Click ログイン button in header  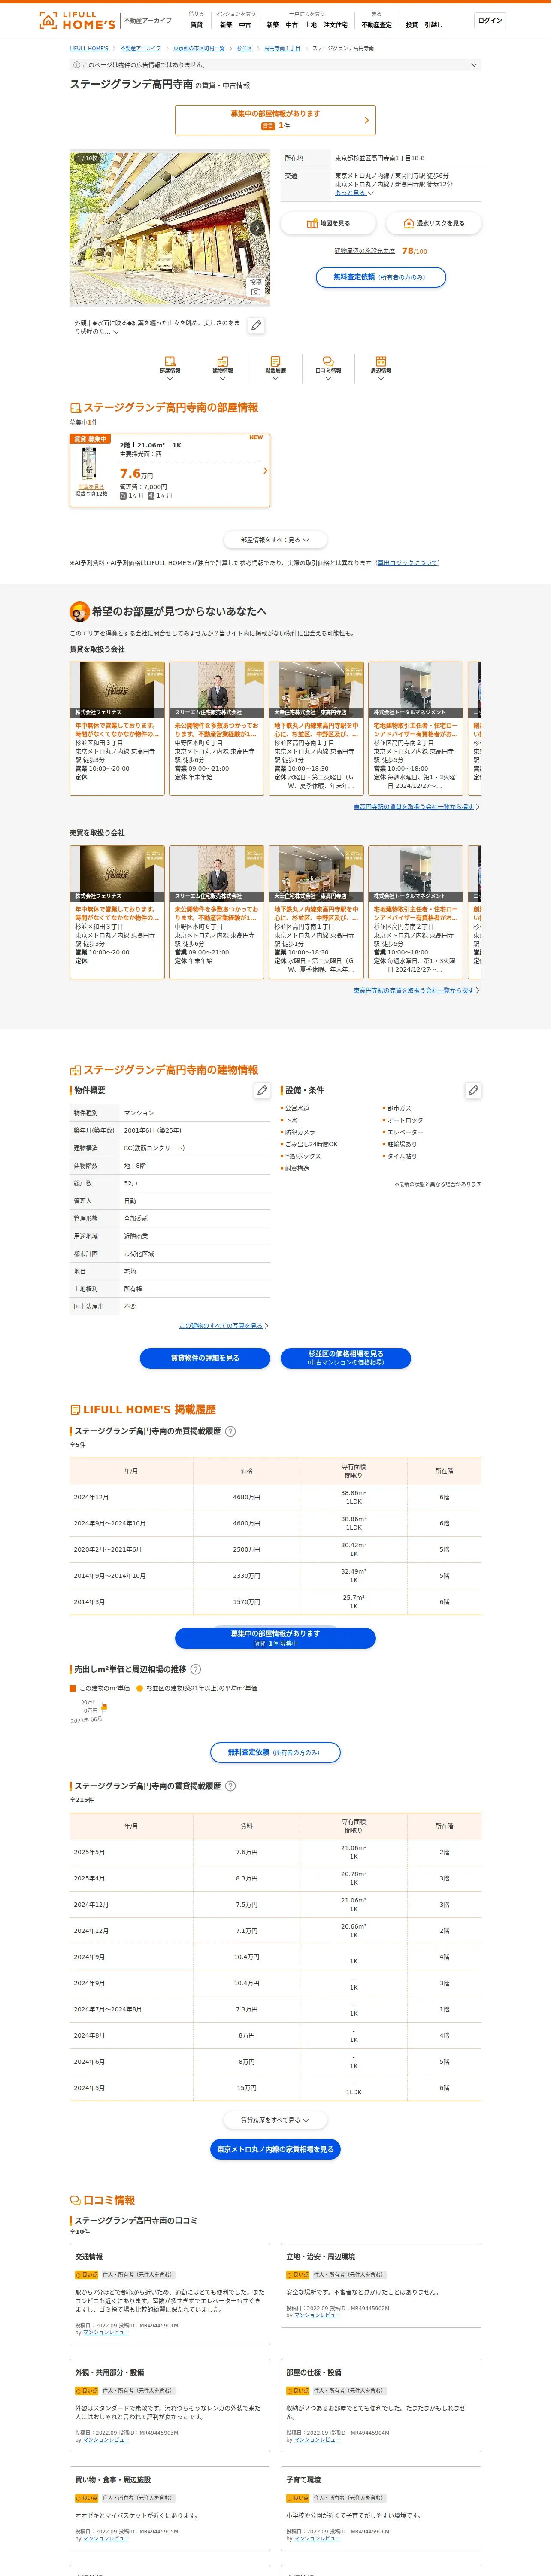(x=490, y=20)
